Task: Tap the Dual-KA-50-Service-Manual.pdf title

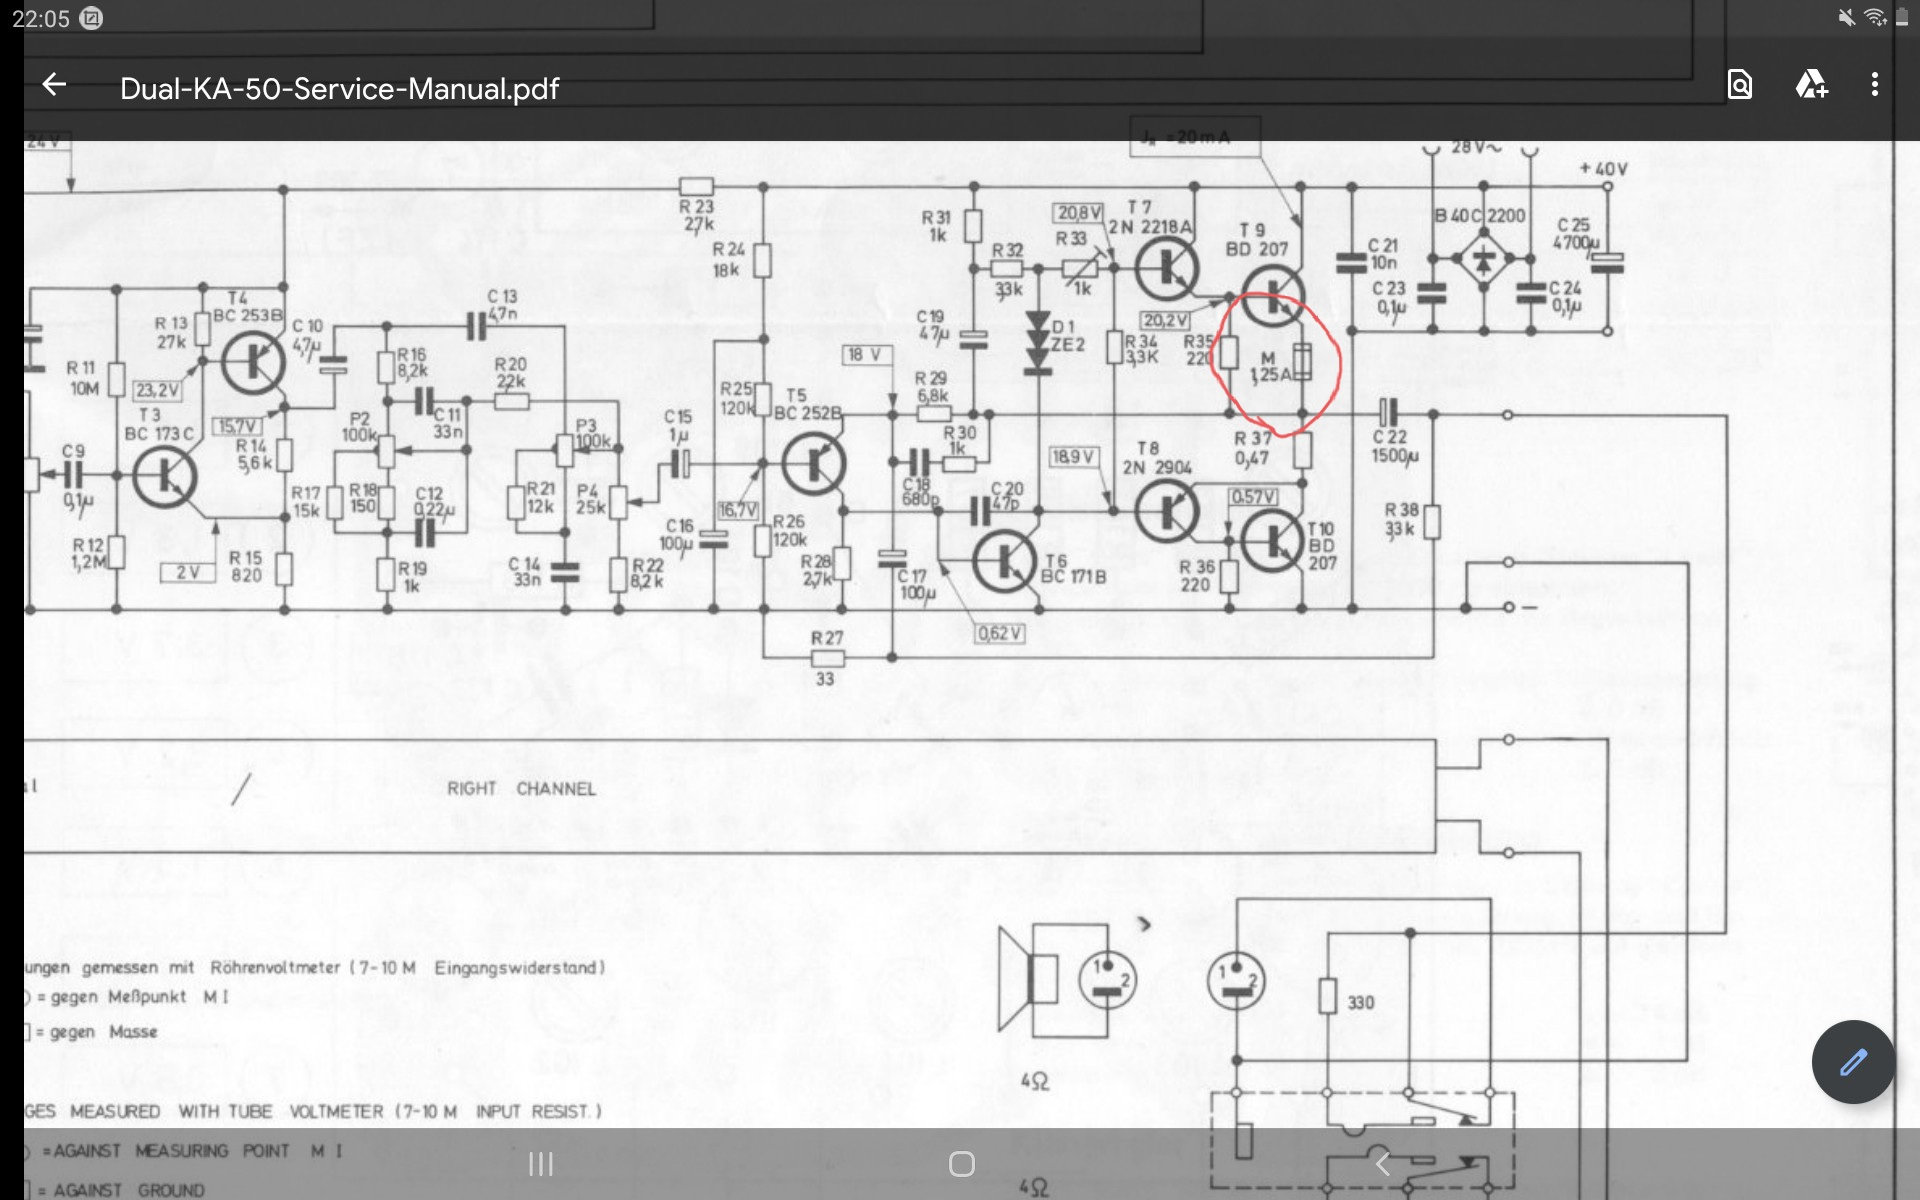Action: pyautogui.click(x=339, y=89)
